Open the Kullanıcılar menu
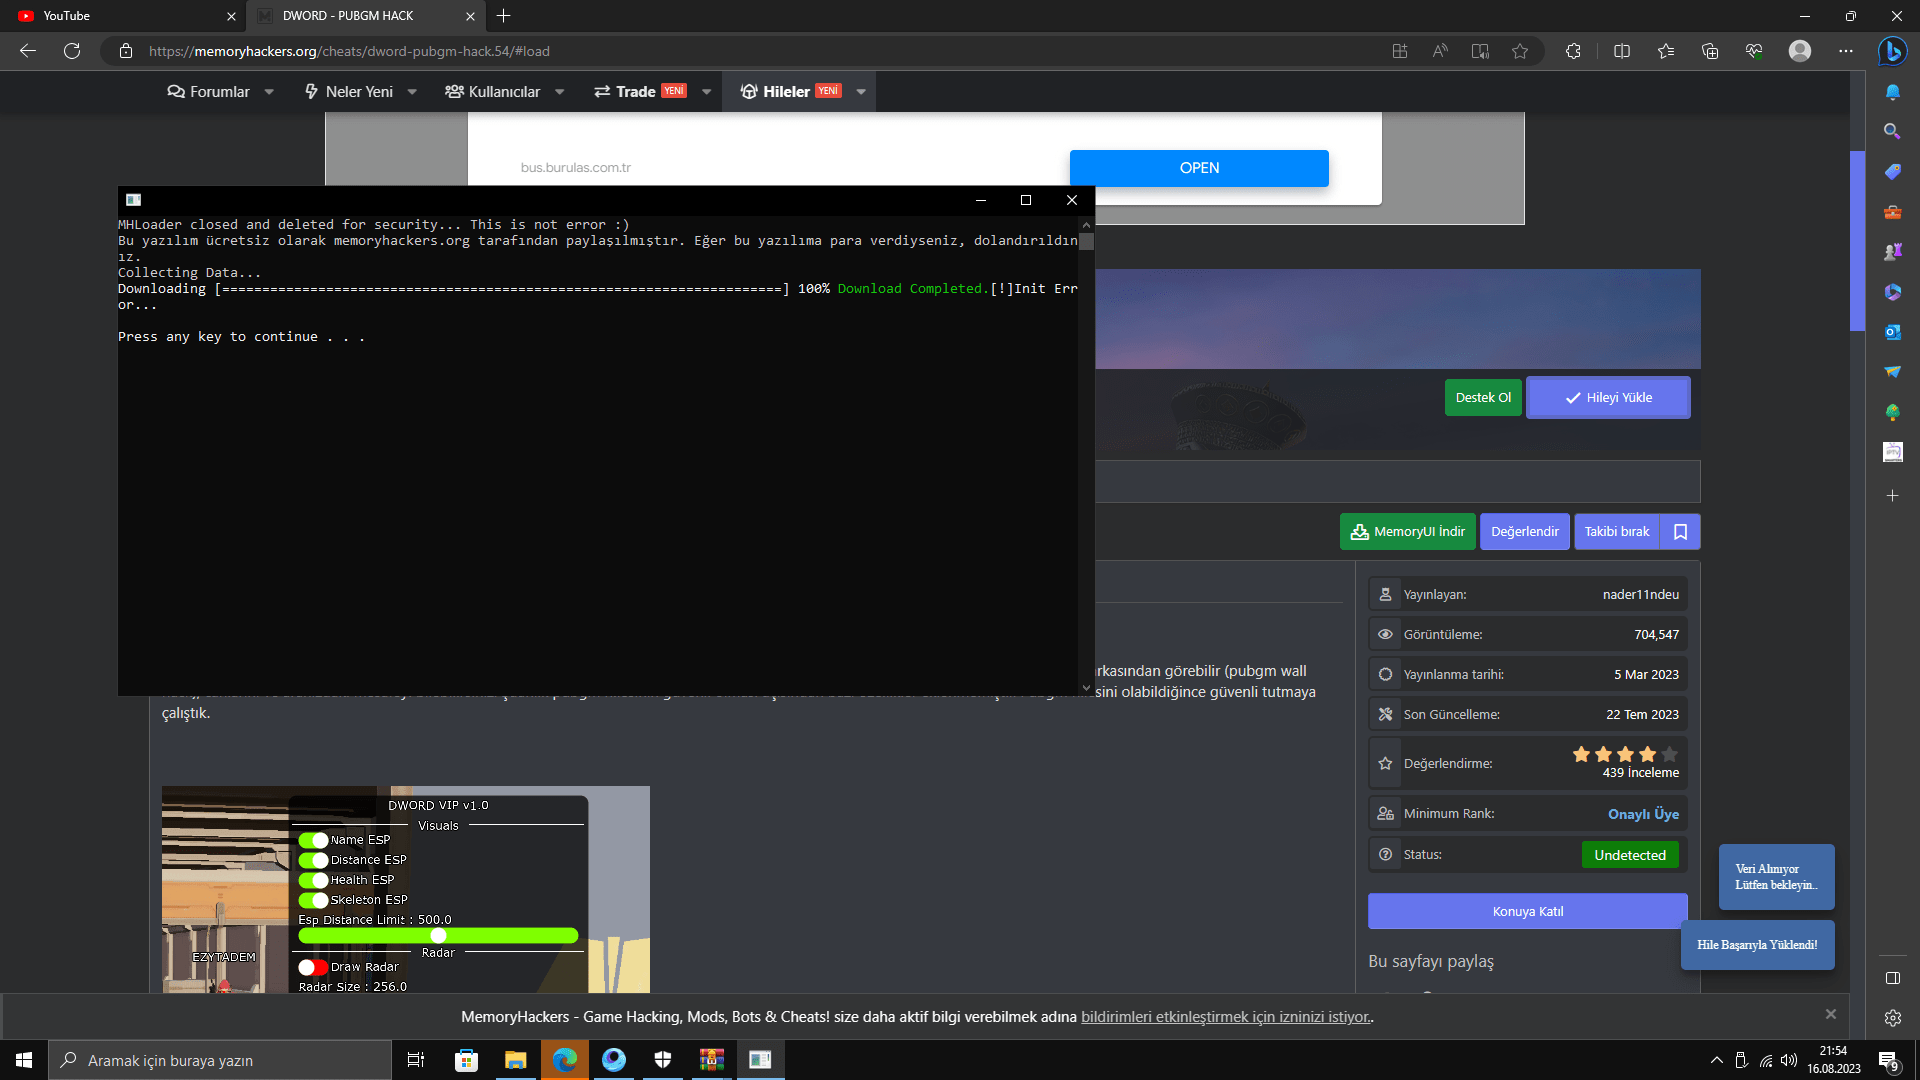The image size is (1920, 1080). 492,92
